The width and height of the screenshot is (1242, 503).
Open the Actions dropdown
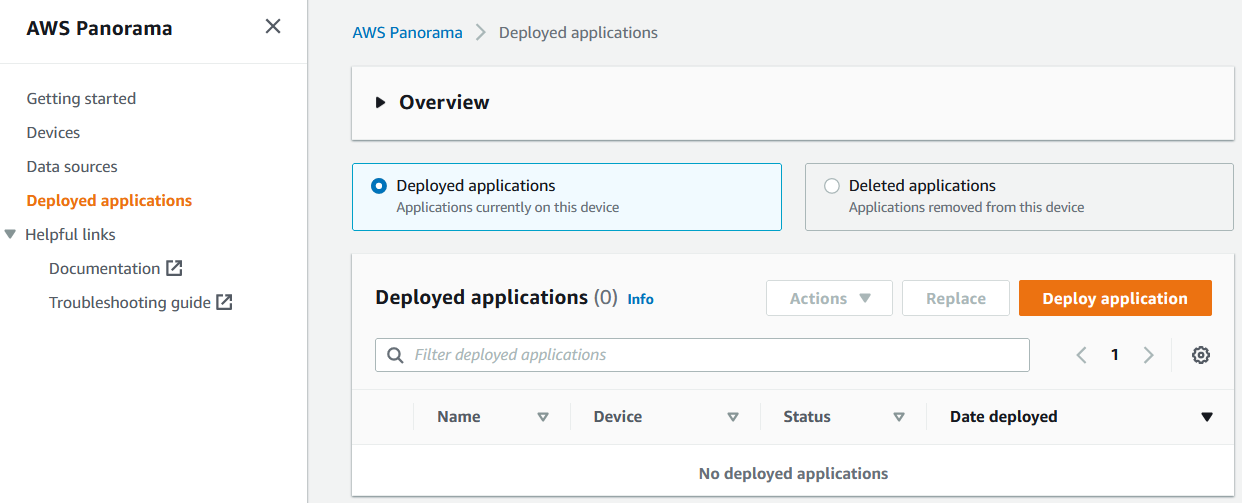click(829, 298)
